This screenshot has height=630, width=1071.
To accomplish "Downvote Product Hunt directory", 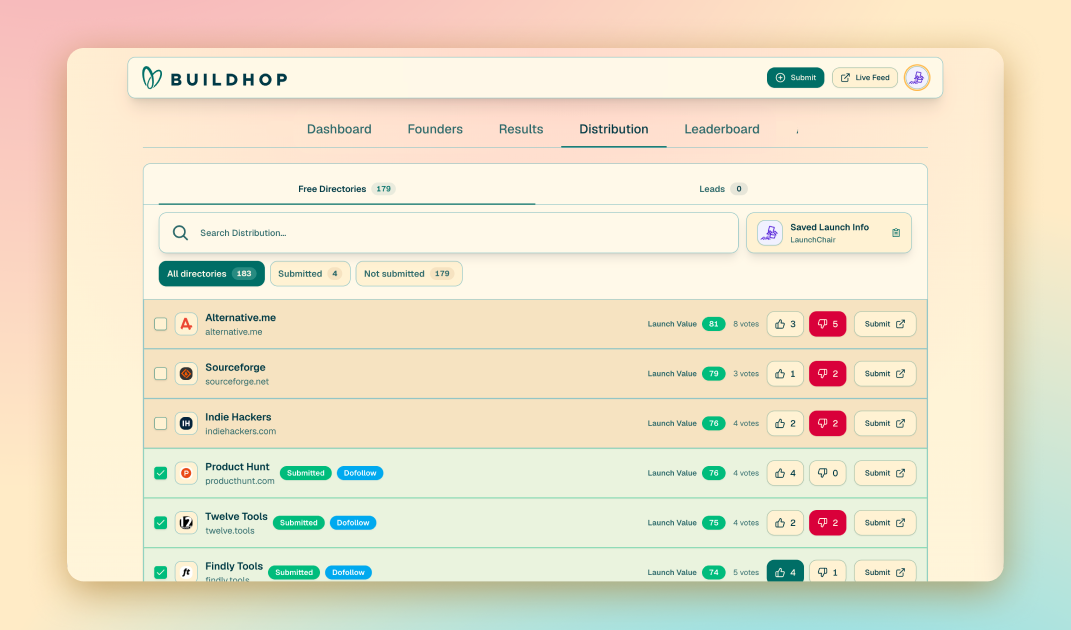I will coord(828,473).
